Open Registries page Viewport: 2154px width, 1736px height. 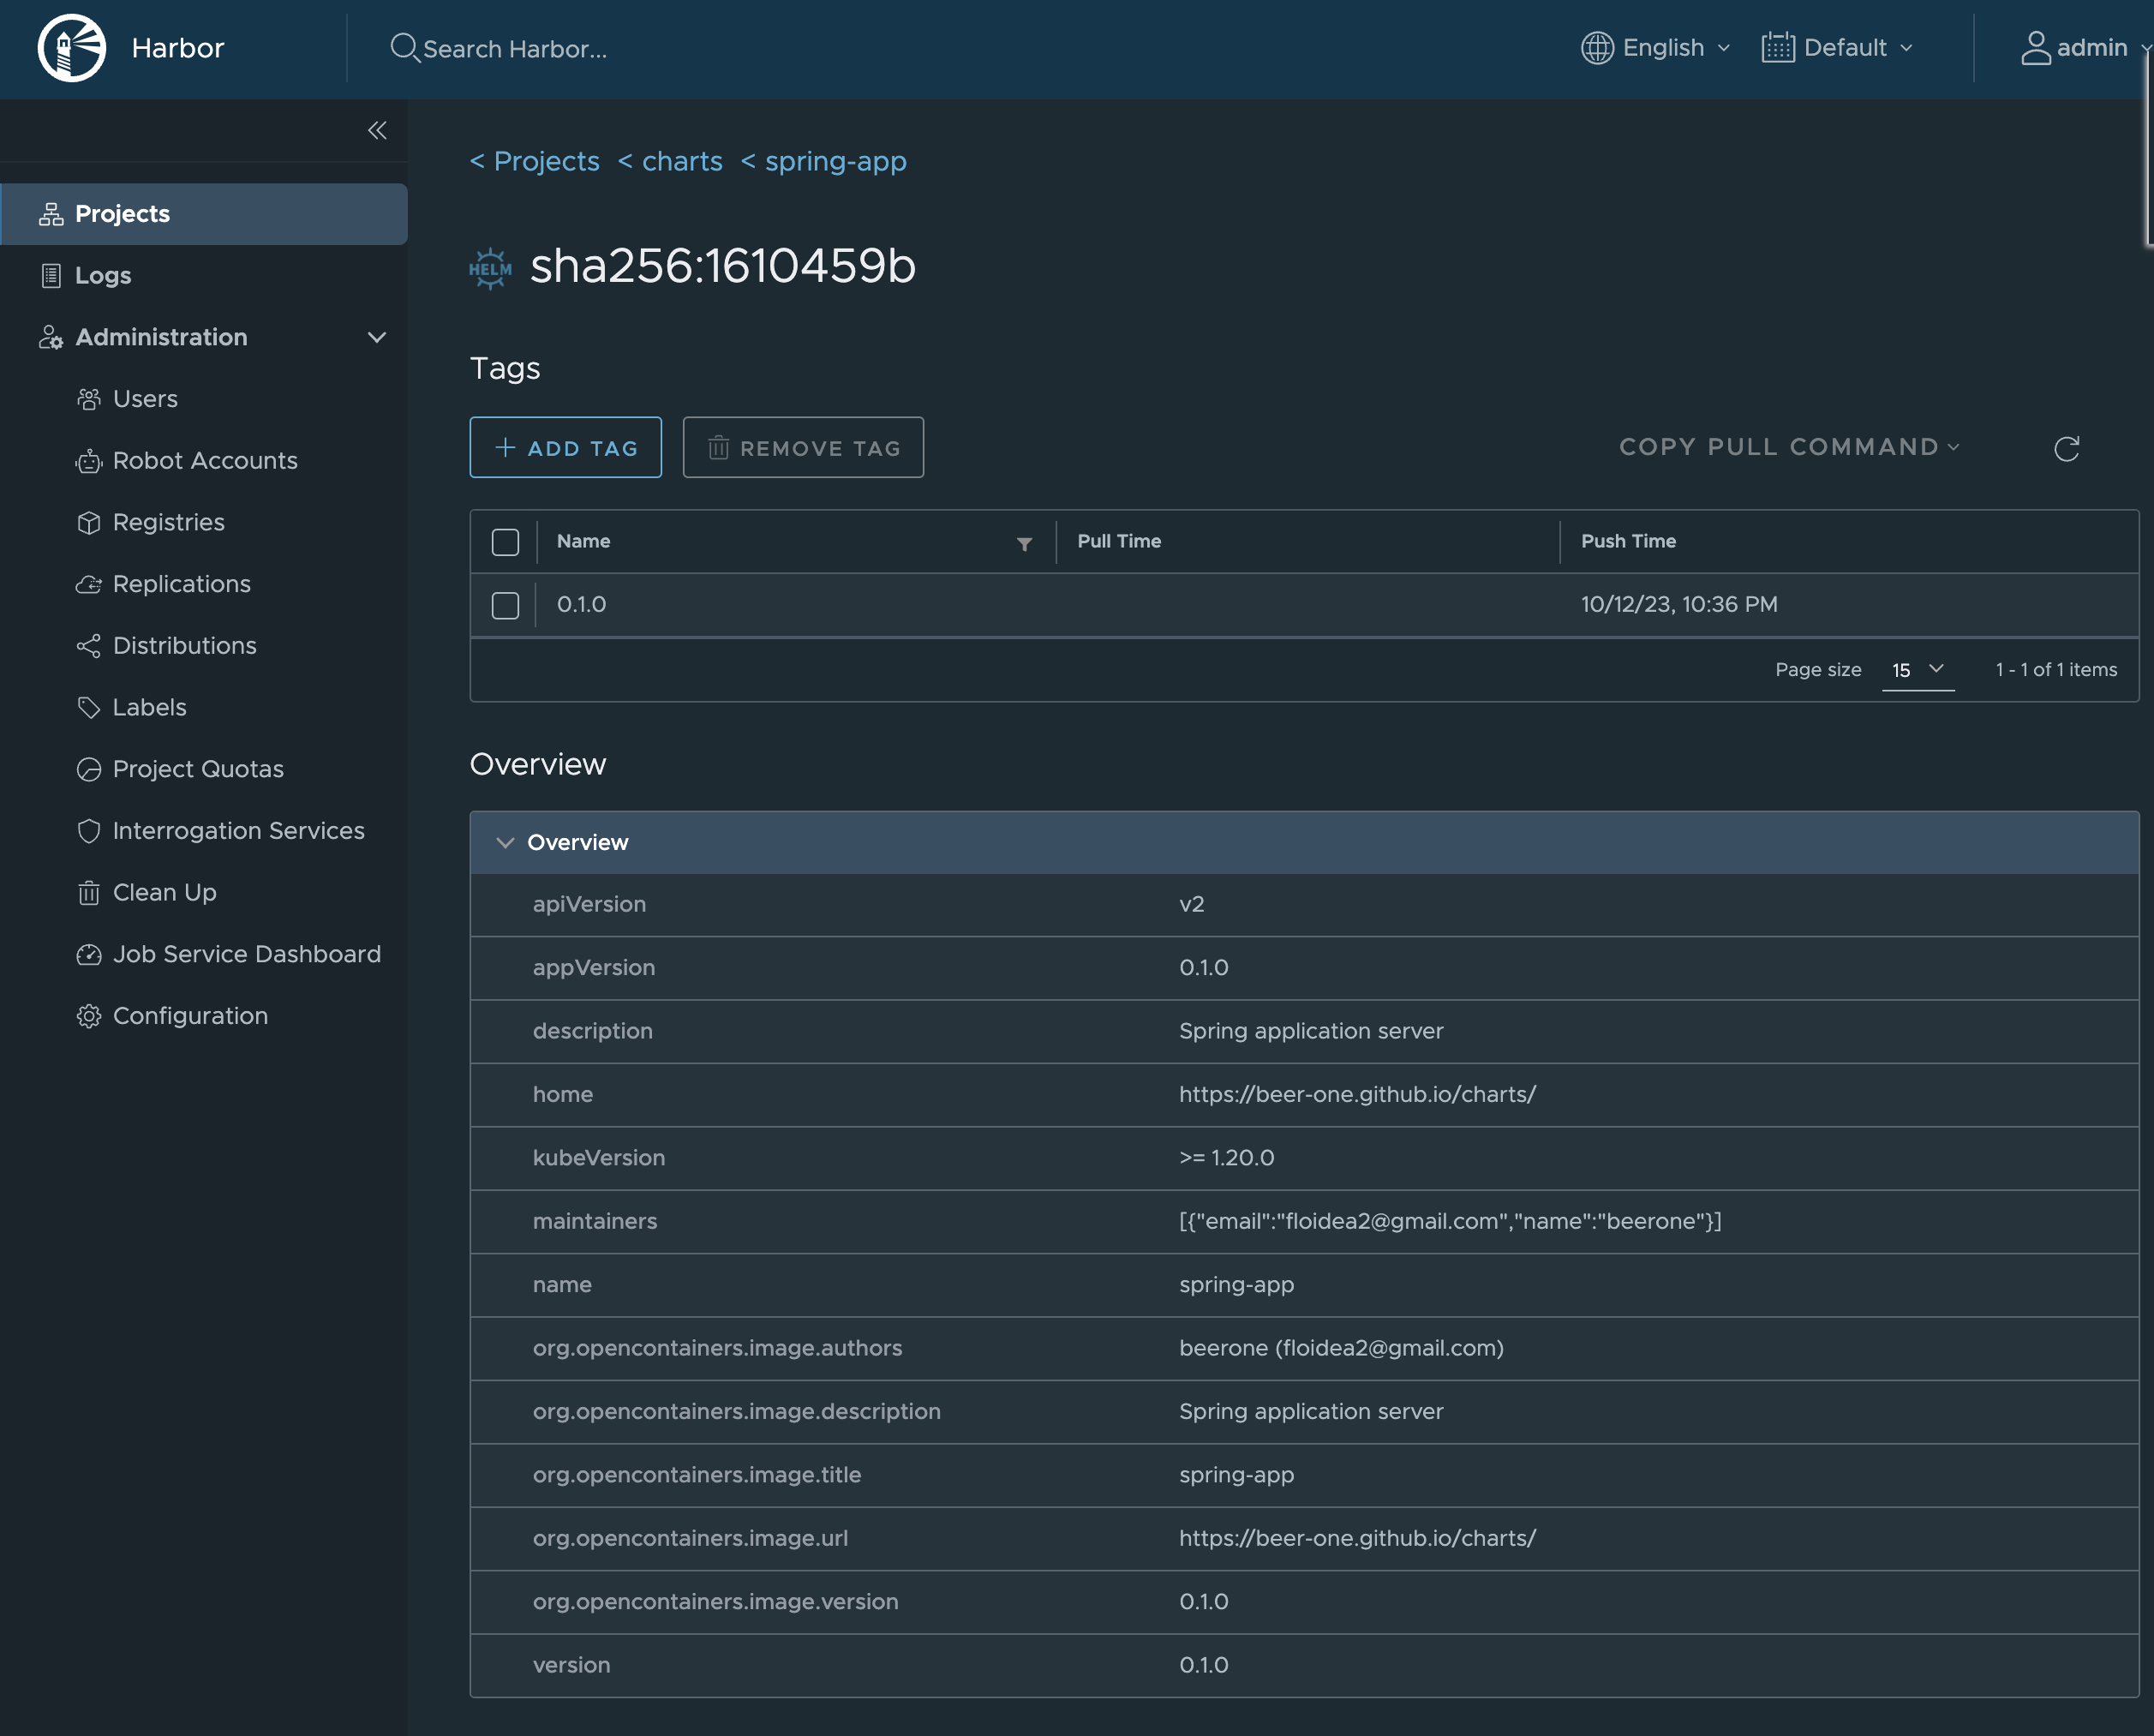[x=169, y=523]
